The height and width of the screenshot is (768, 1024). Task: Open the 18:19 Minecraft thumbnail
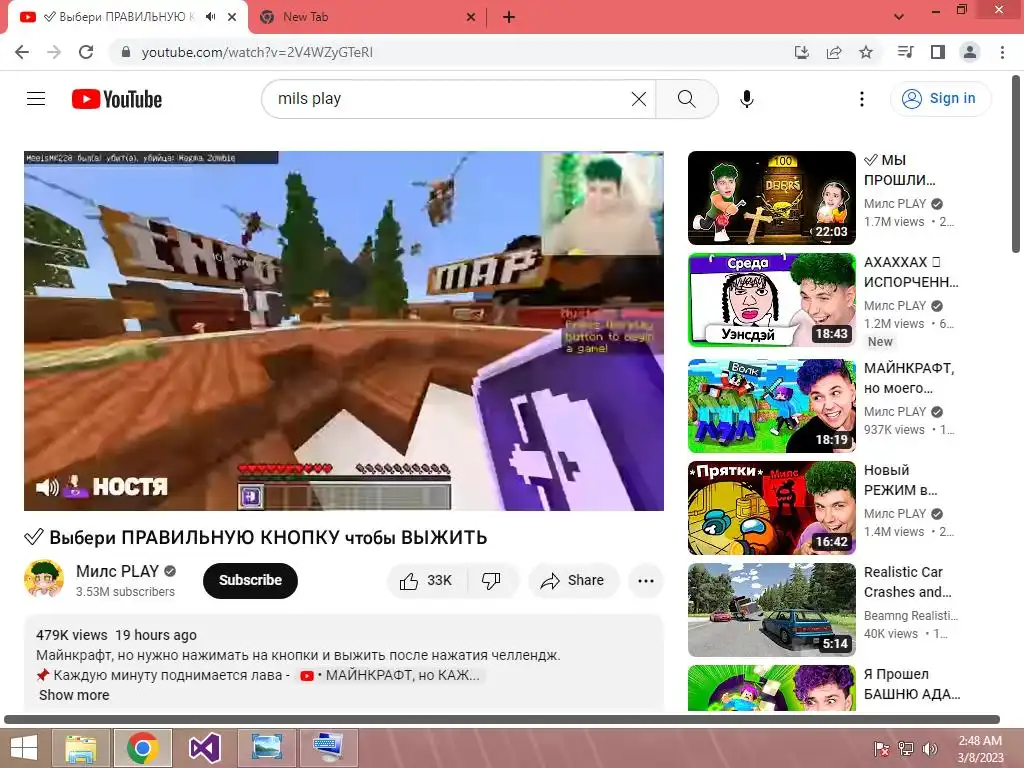[771, 406]
